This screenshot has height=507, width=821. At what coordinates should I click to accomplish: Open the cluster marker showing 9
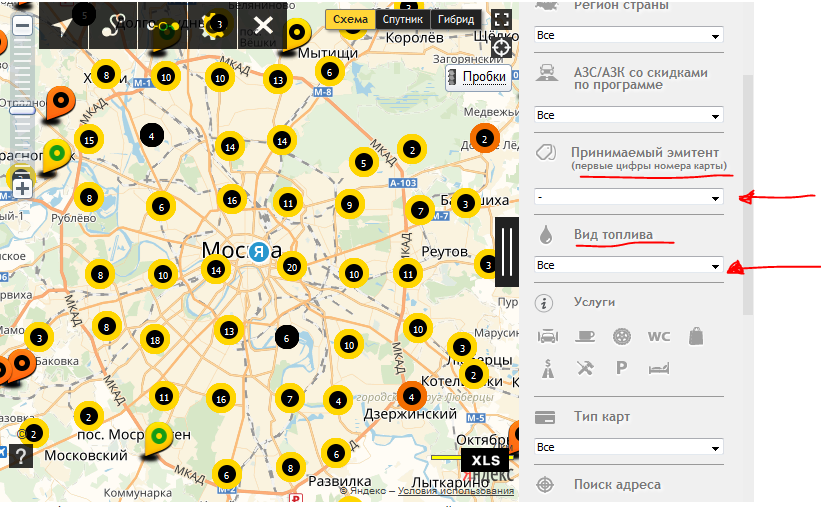tap(349, 204)
